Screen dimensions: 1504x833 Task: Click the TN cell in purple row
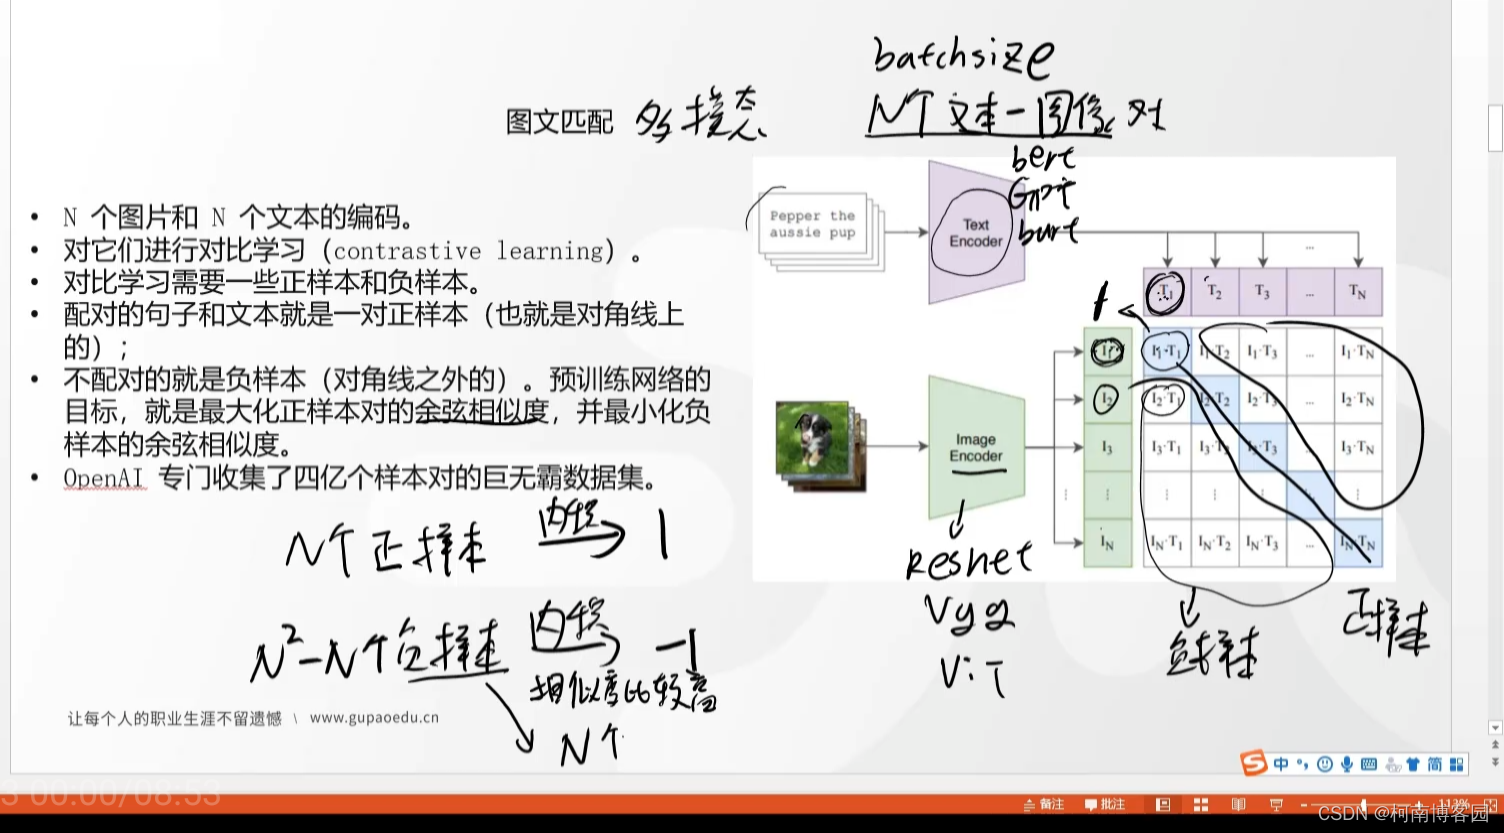point(1357,292)
